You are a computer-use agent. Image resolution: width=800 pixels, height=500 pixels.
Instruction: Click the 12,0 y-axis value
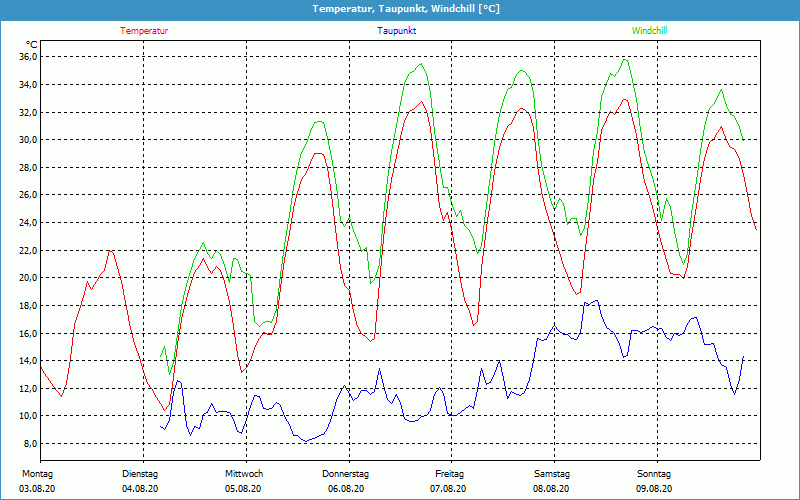(x=28, y=389)
